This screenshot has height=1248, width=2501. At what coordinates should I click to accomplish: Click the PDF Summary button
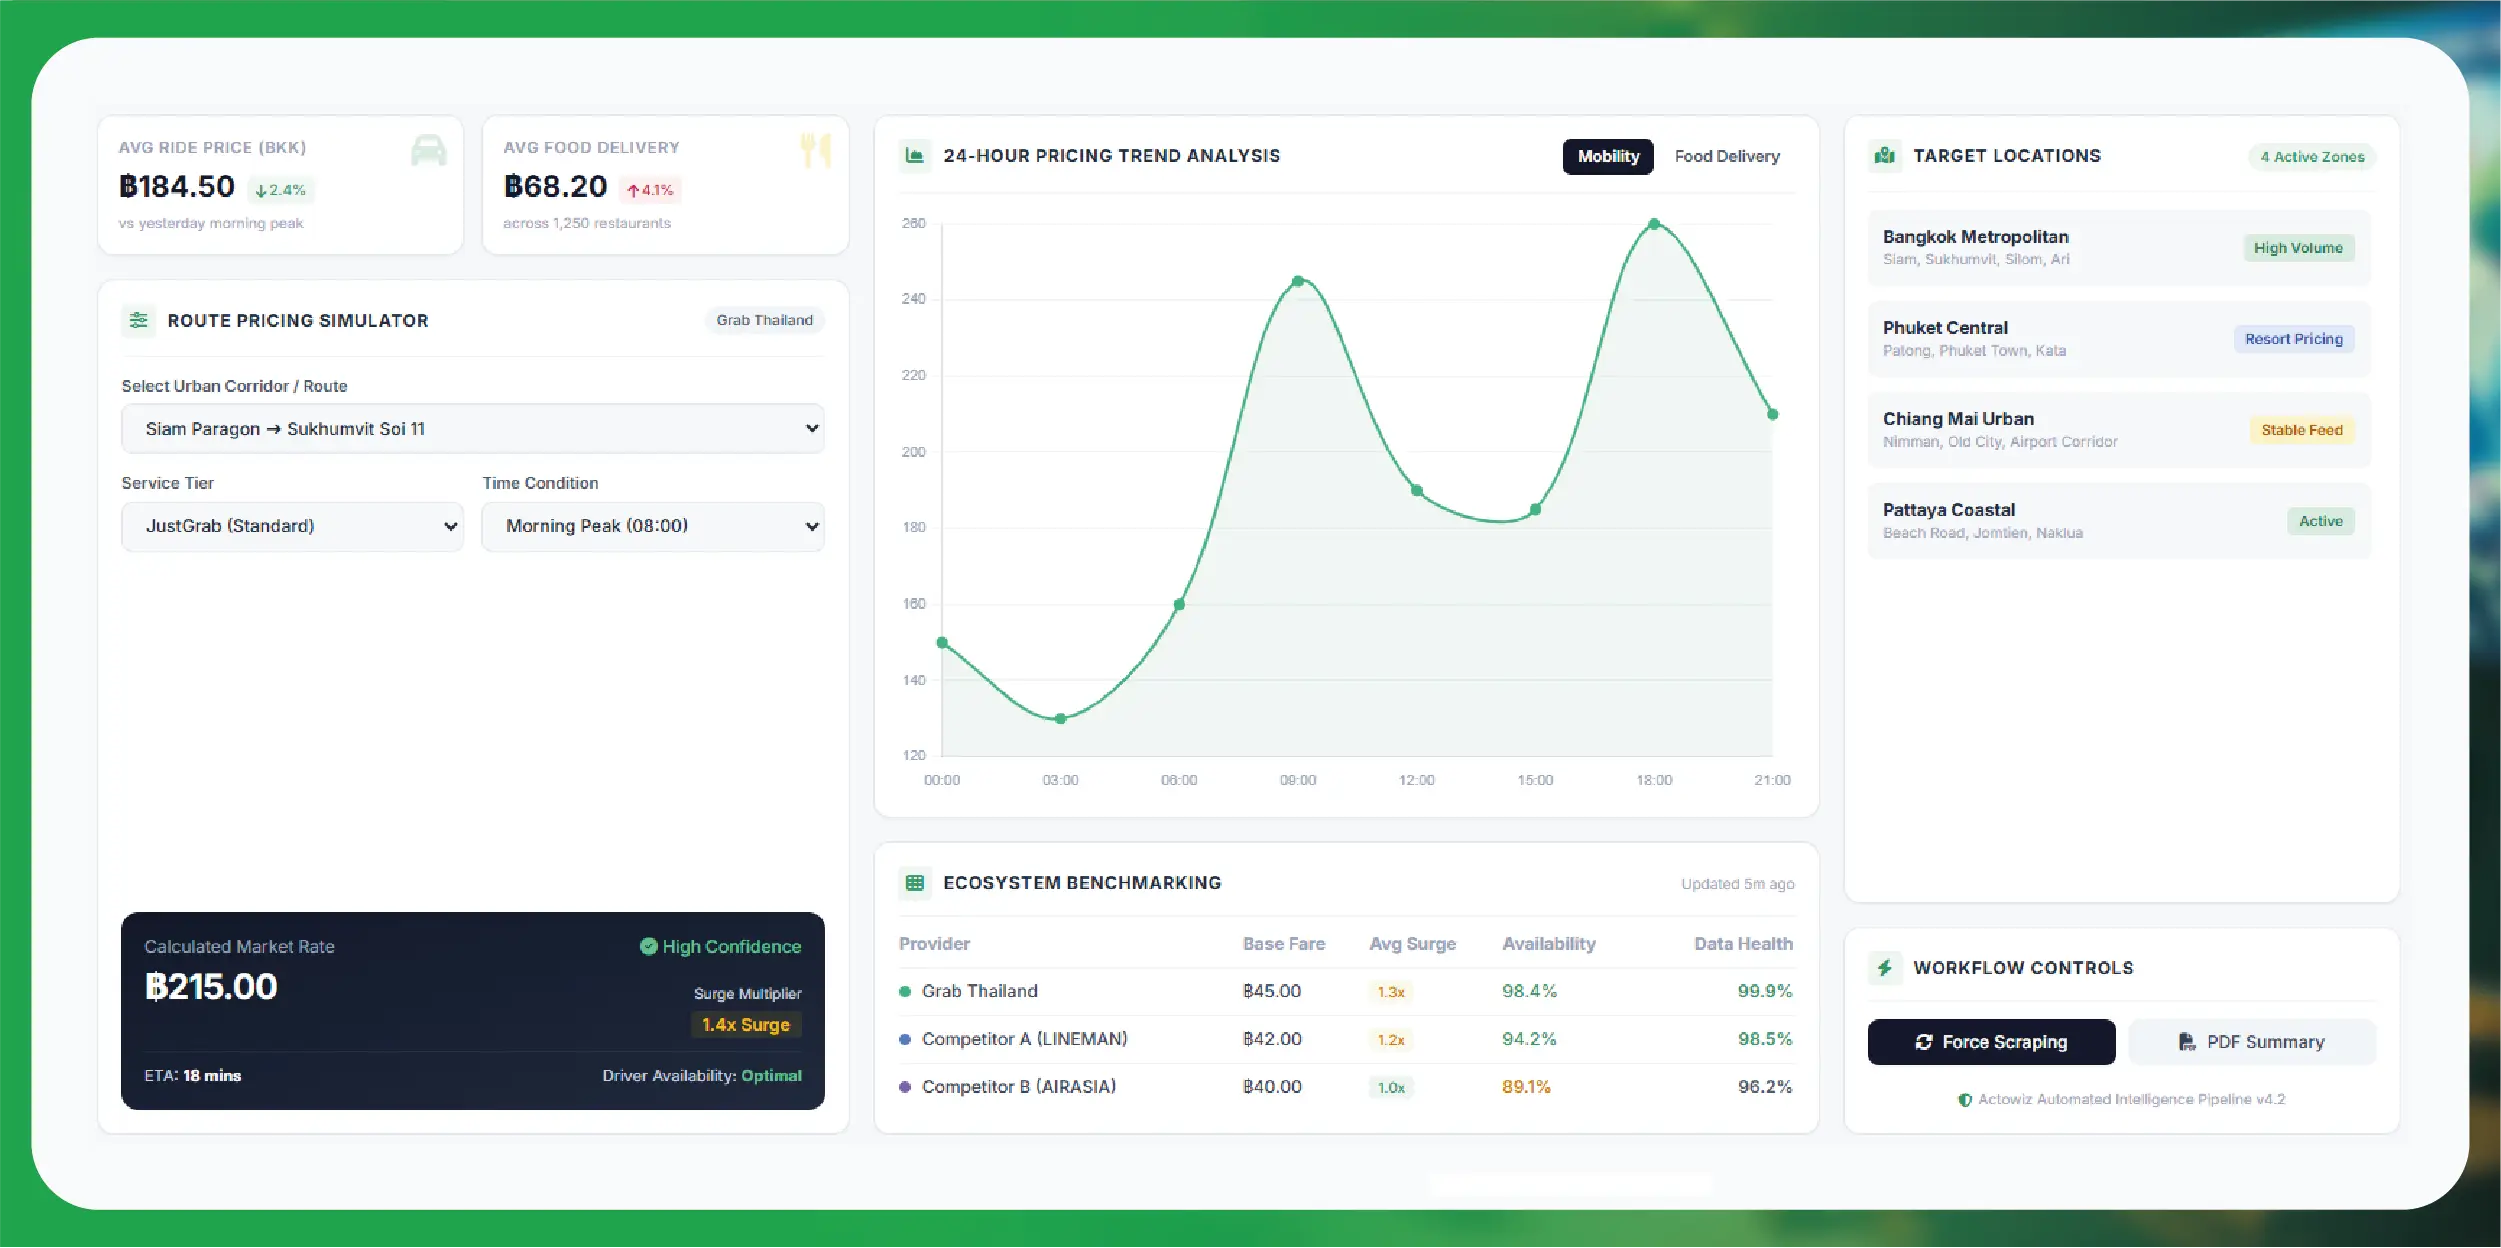tap(2252, 1042)
